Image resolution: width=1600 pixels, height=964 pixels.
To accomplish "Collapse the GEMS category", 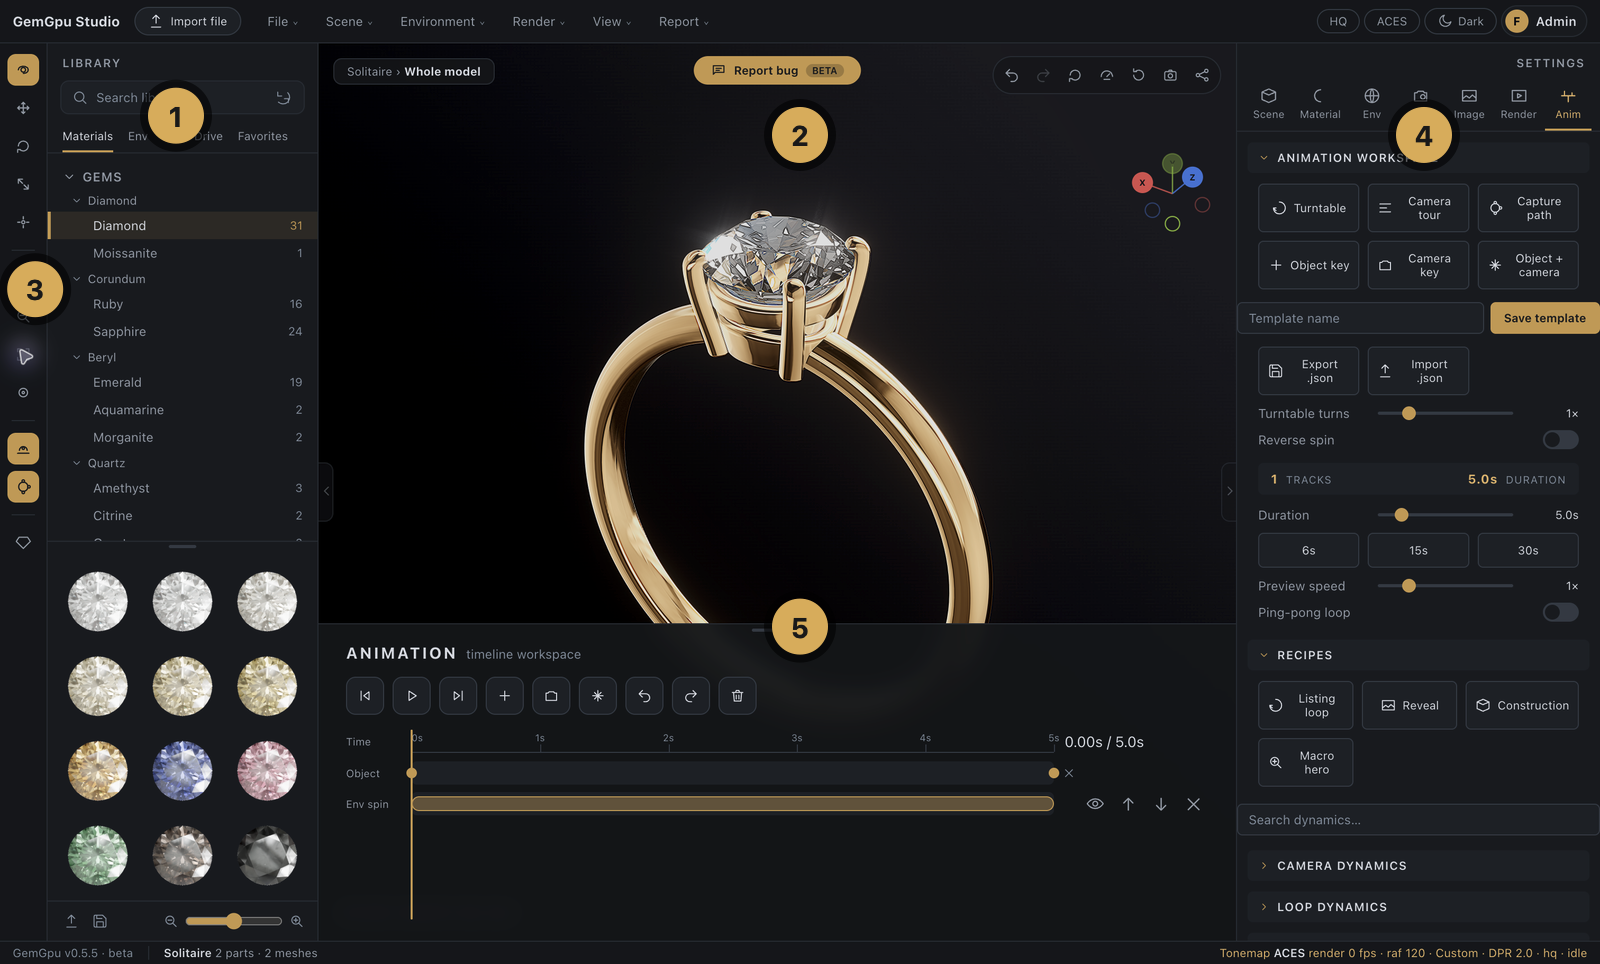I will (69, 177).
